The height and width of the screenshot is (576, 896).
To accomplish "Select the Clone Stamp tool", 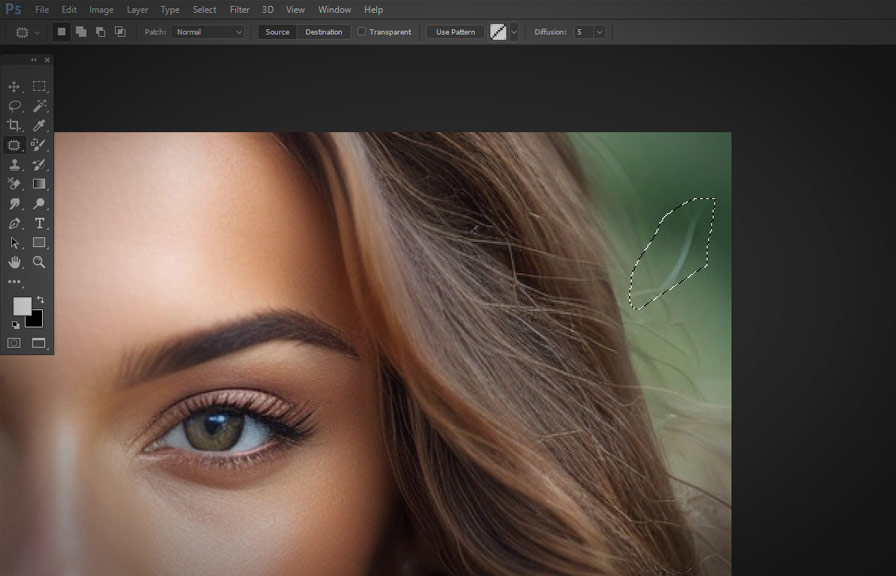I will click(x=15, y=164).
